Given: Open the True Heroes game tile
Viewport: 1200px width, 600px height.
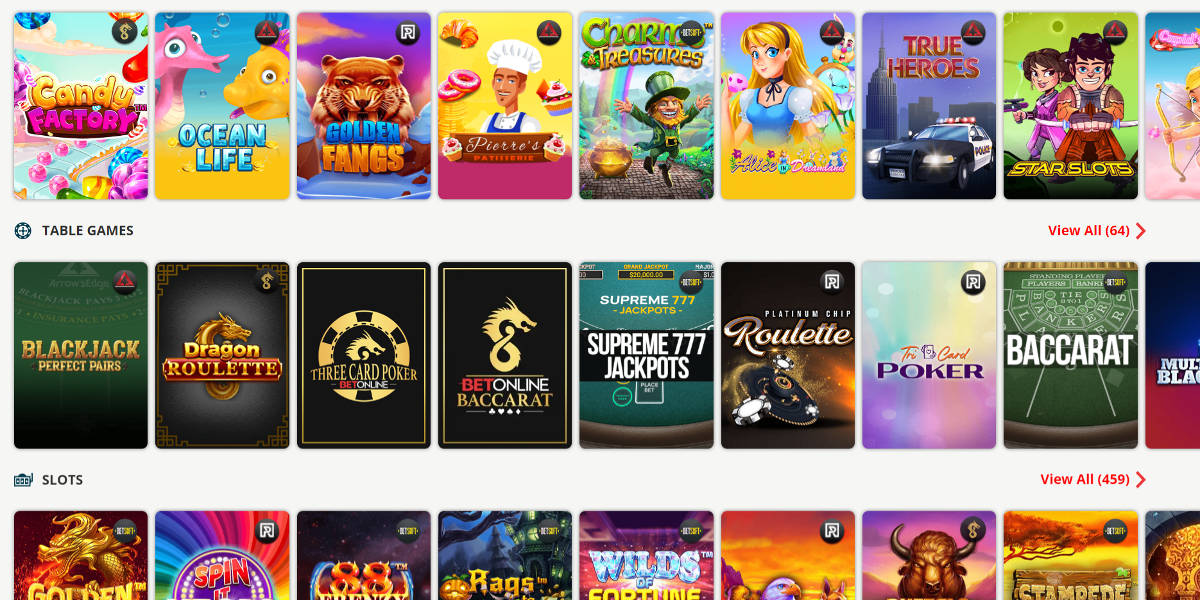Looking at the screenshot, I should pos(929,106).
